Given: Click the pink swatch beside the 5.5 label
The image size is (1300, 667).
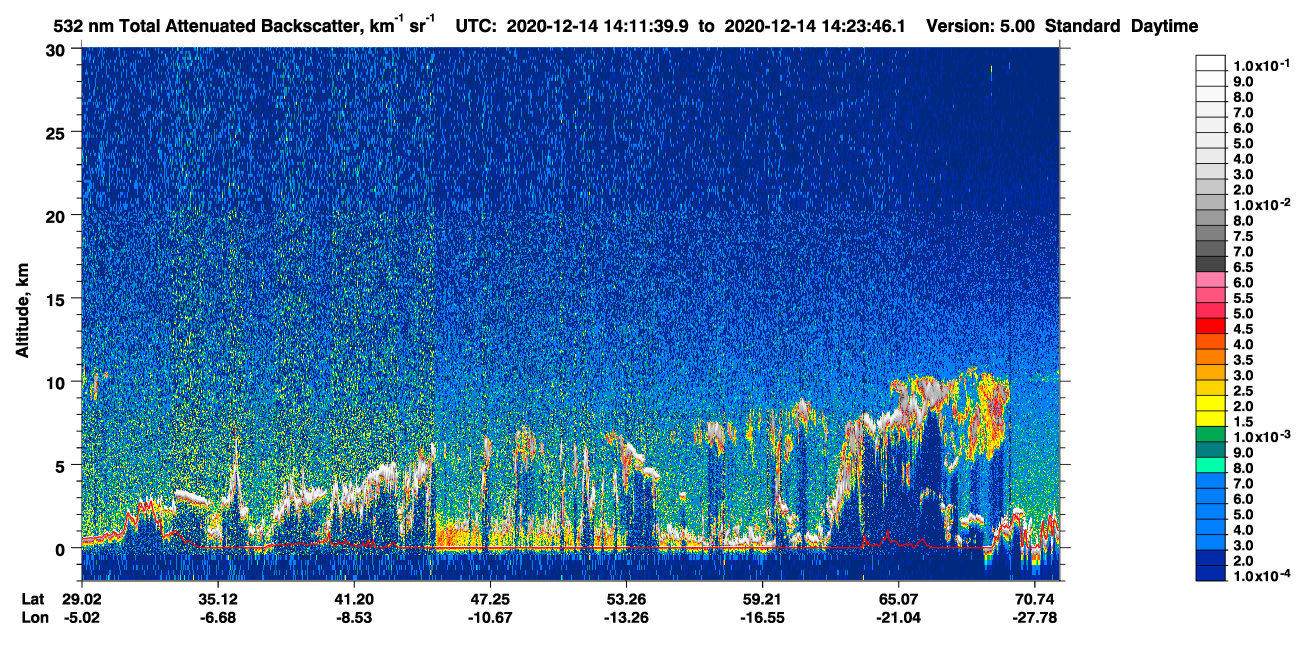Looking at the screenshot, I should point(1210,296).
